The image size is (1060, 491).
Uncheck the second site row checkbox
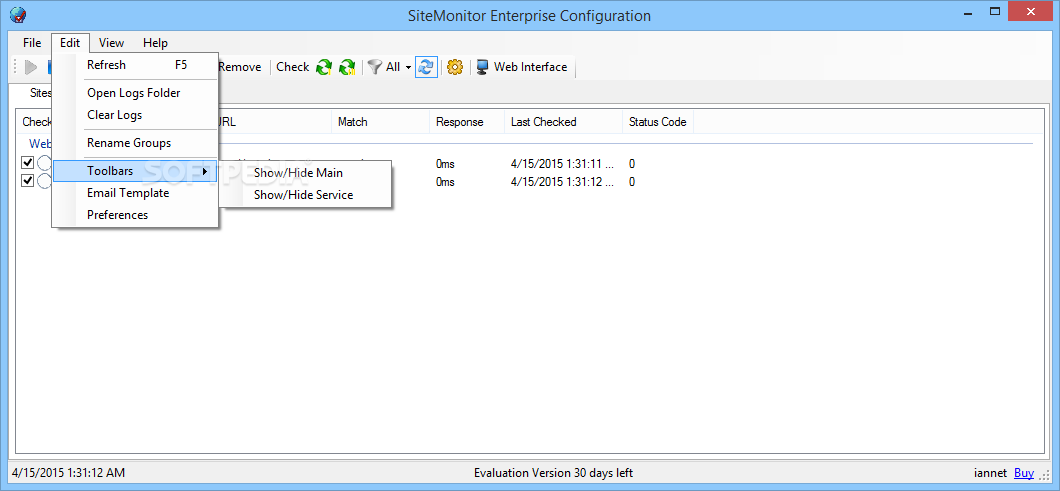pyautogui.click(x=28, y=181)
